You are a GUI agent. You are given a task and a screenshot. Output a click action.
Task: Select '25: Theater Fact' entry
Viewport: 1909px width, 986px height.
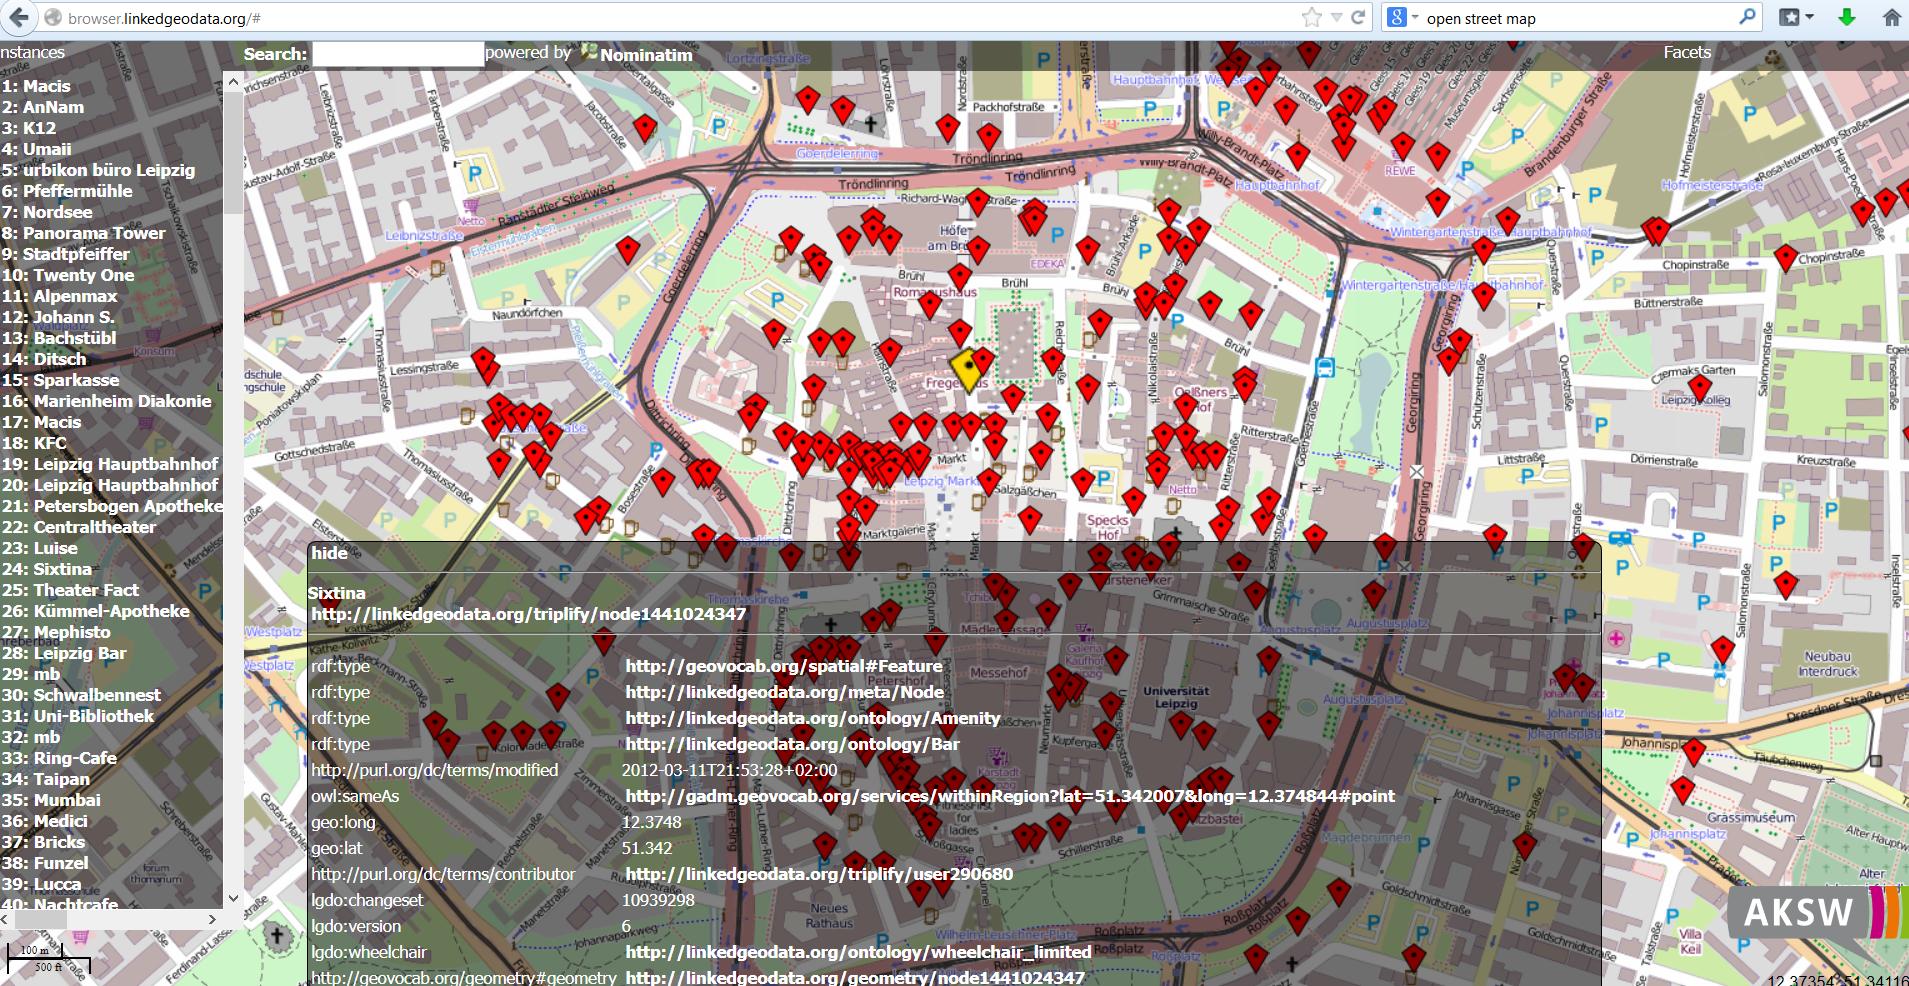(70, 590)
